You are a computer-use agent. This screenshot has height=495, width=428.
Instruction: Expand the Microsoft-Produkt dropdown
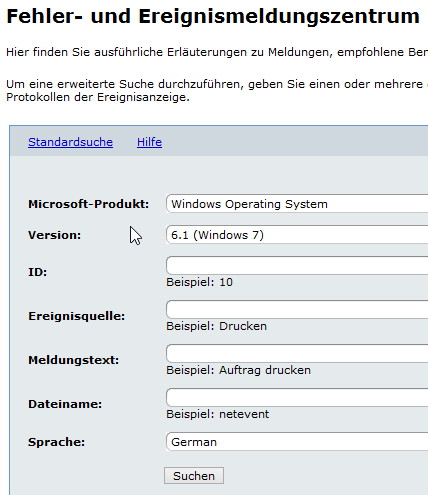[297, 204]
